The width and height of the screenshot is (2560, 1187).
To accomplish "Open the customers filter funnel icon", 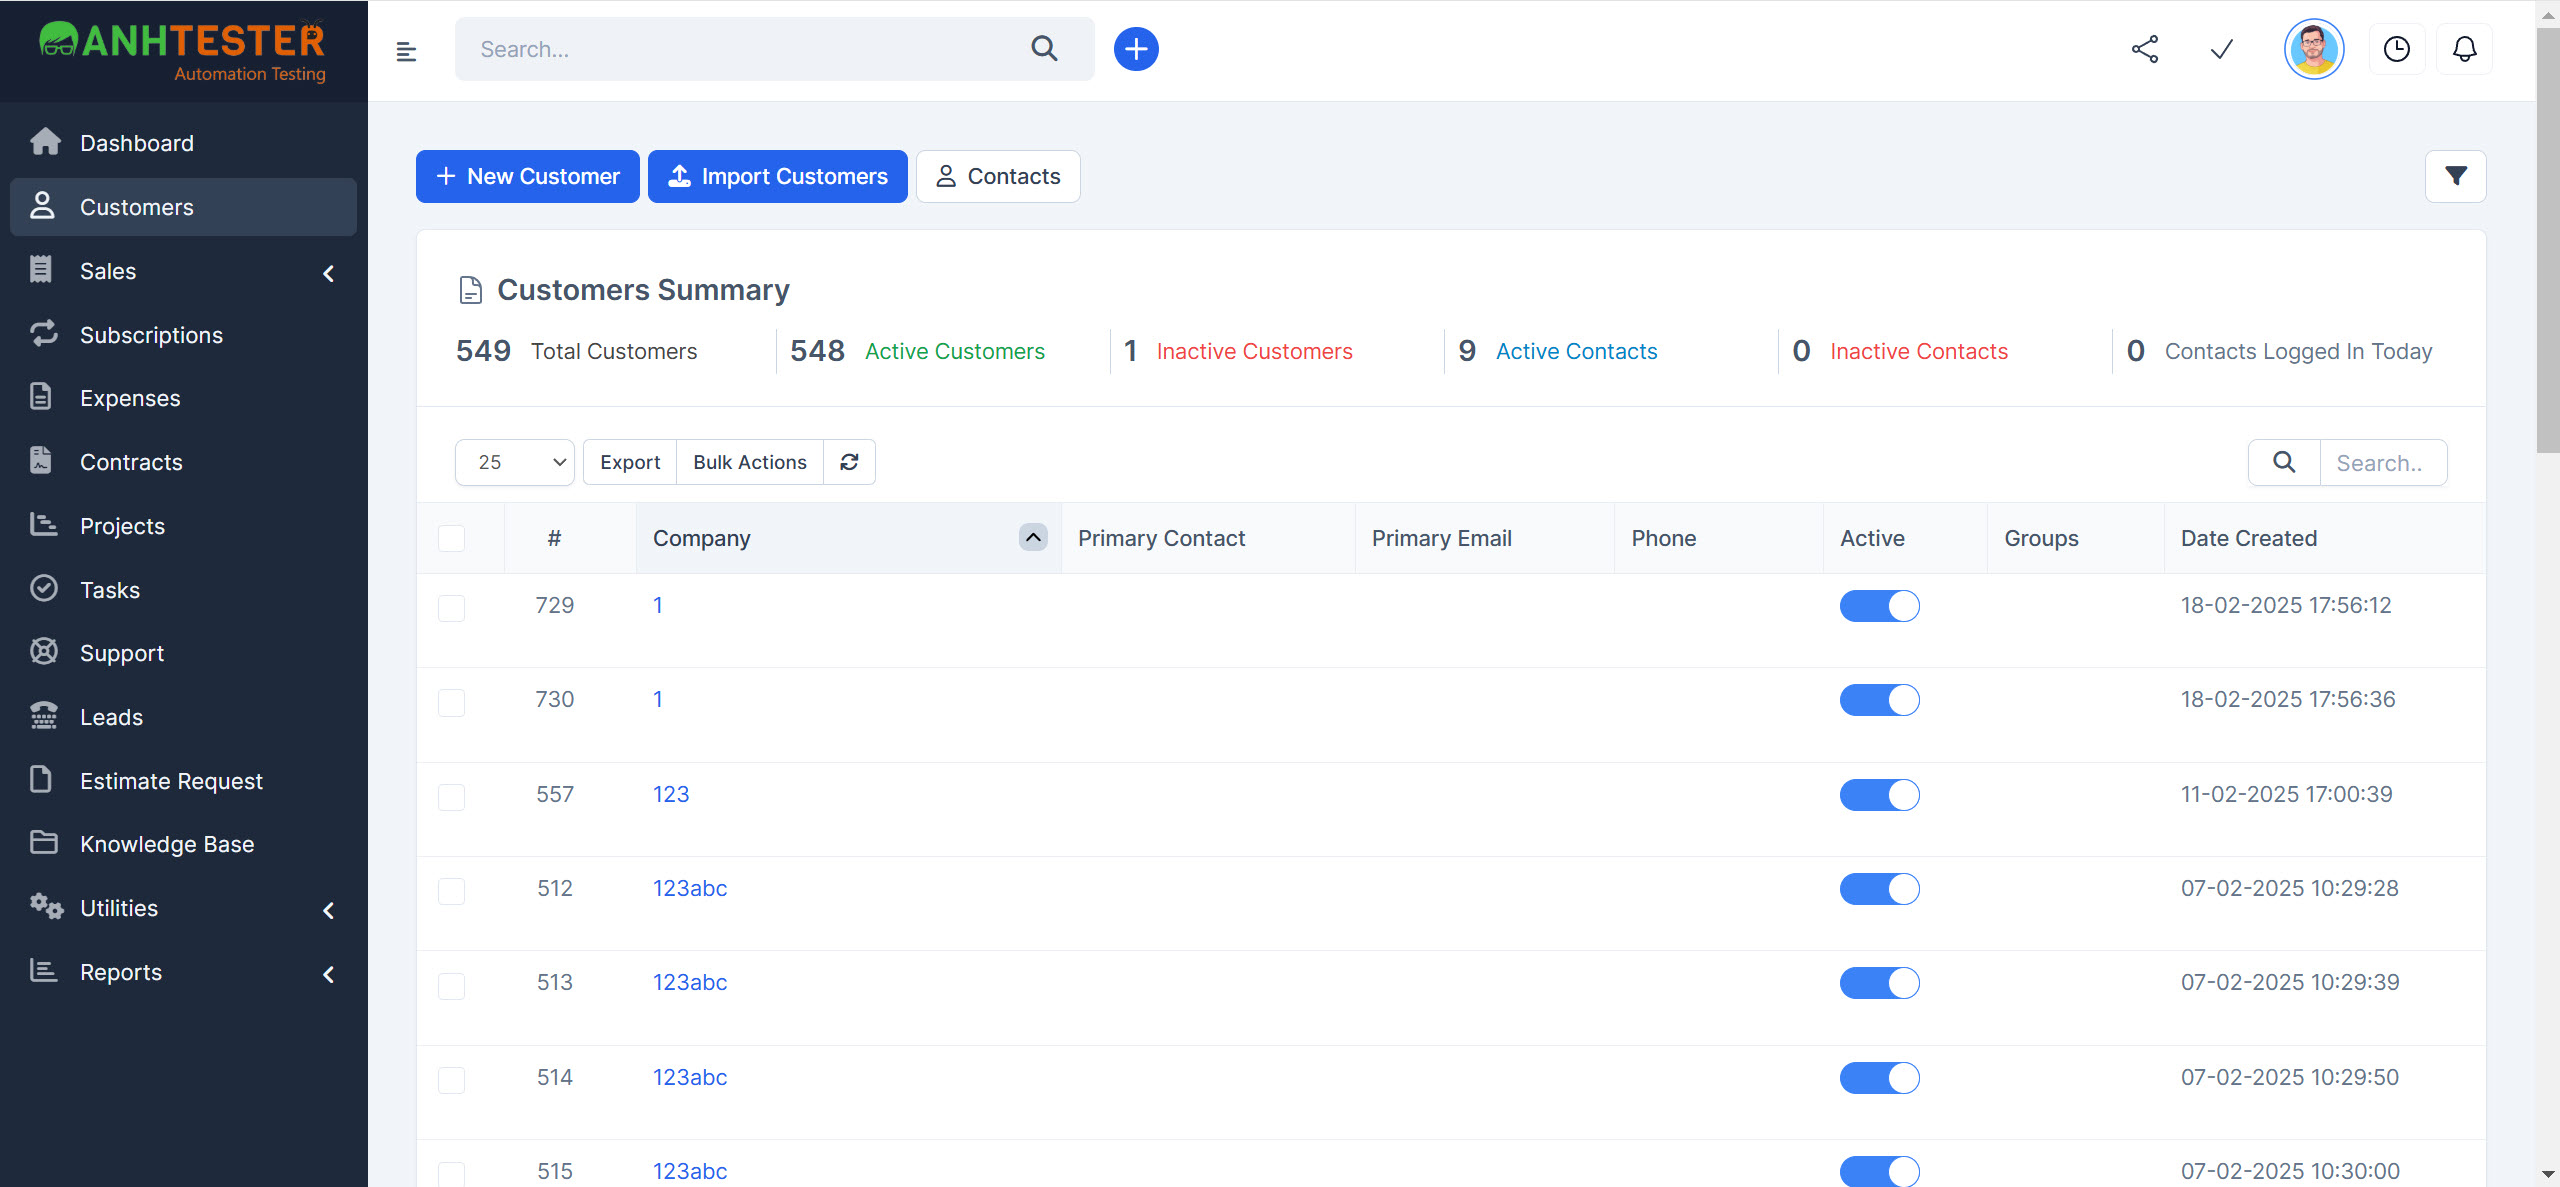I will pyautogui.click(x=2456, y=176).
